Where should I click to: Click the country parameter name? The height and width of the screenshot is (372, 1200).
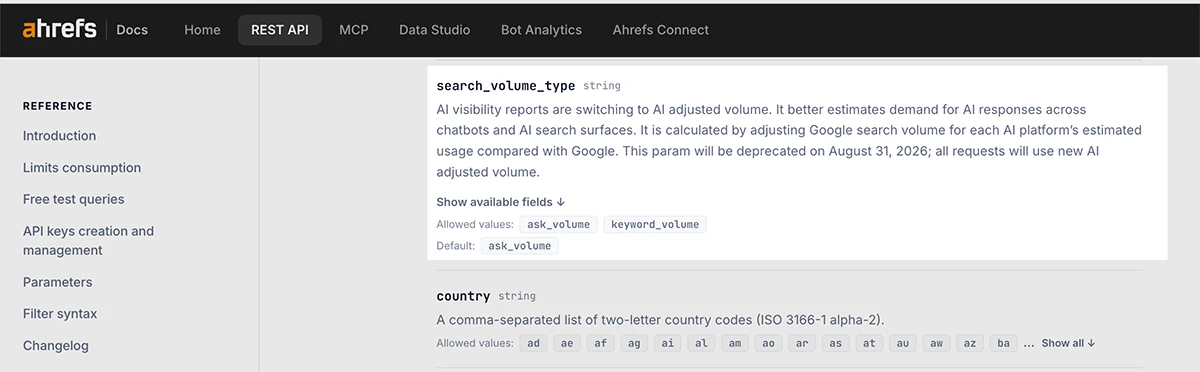463,296
